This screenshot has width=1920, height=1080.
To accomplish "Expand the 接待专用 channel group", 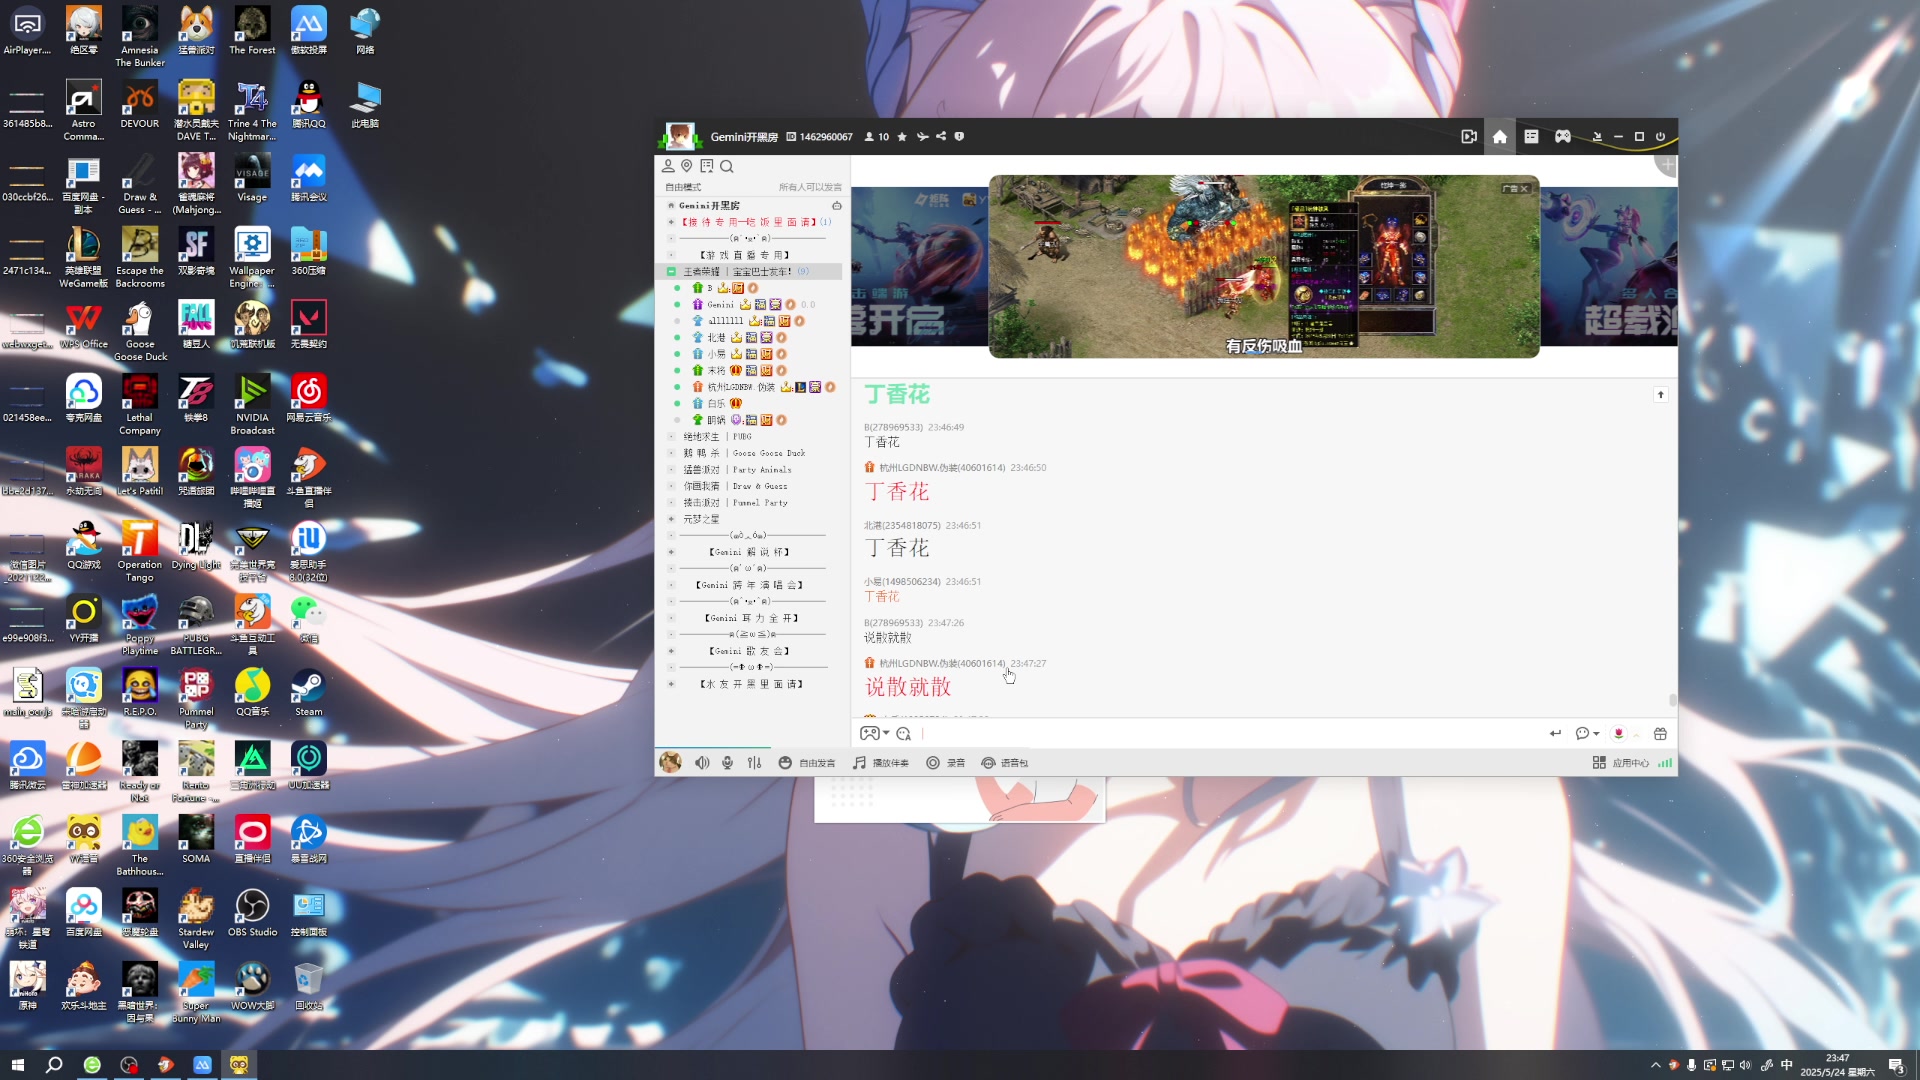I will (x=671, y=222).
